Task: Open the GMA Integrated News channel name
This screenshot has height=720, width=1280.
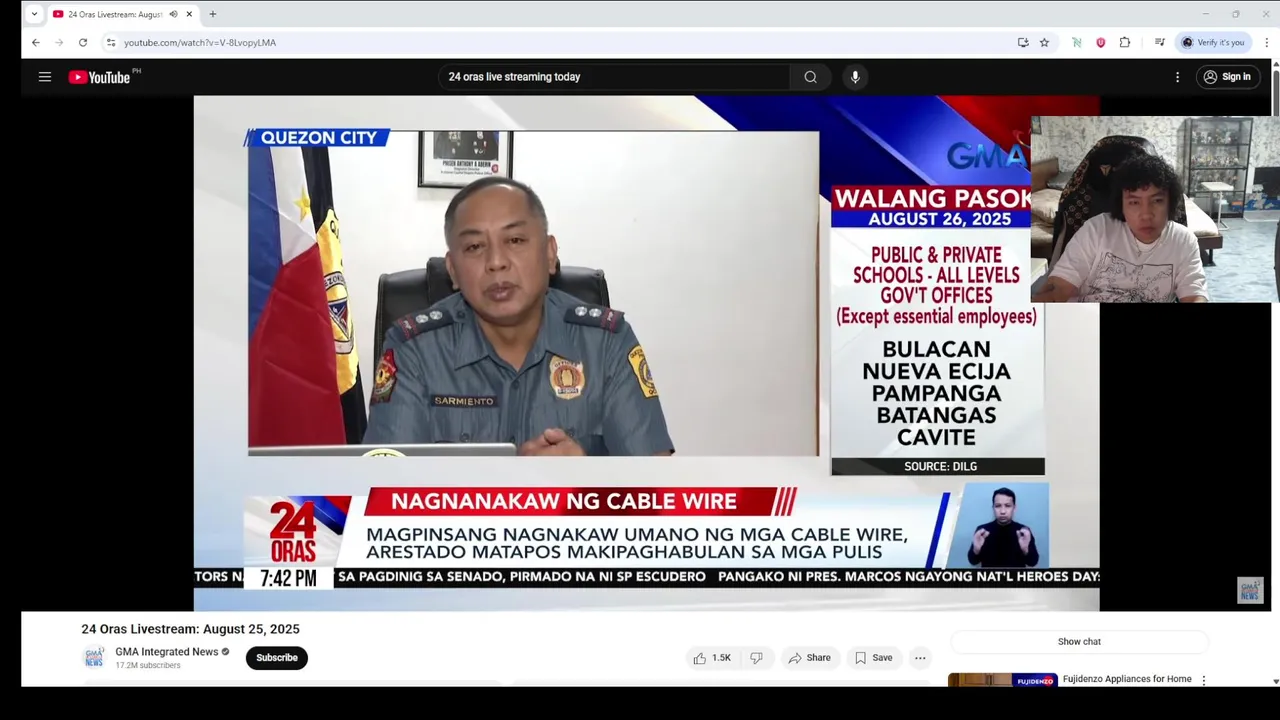Action: [x=167, y=652]
